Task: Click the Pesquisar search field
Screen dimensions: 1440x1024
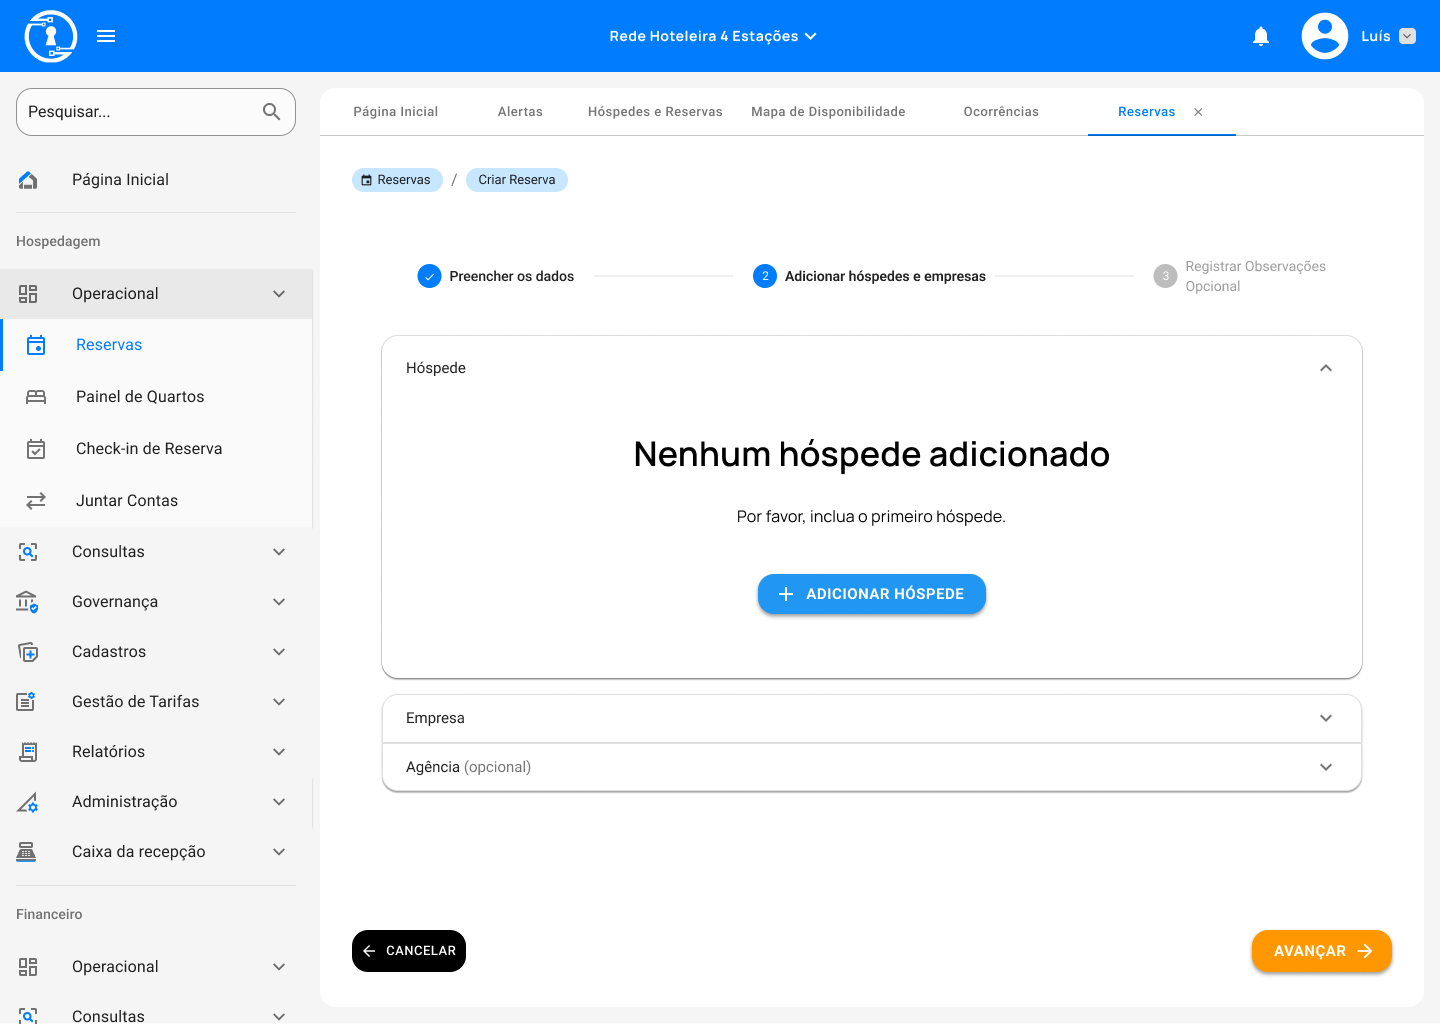Action: (x=140, y=112)
